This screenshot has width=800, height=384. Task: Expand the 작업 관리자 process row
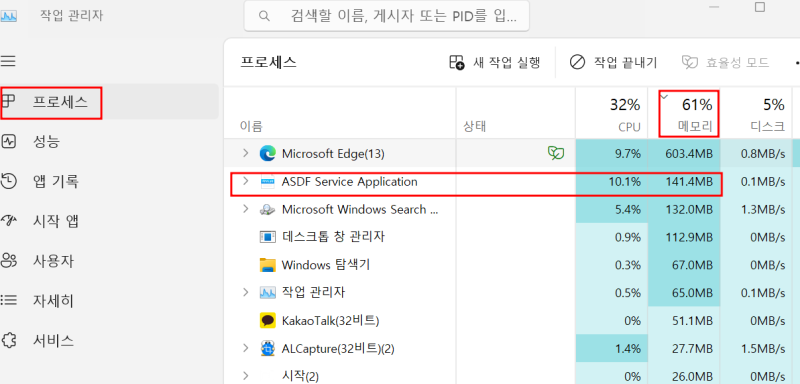click(x=245, y=292)
